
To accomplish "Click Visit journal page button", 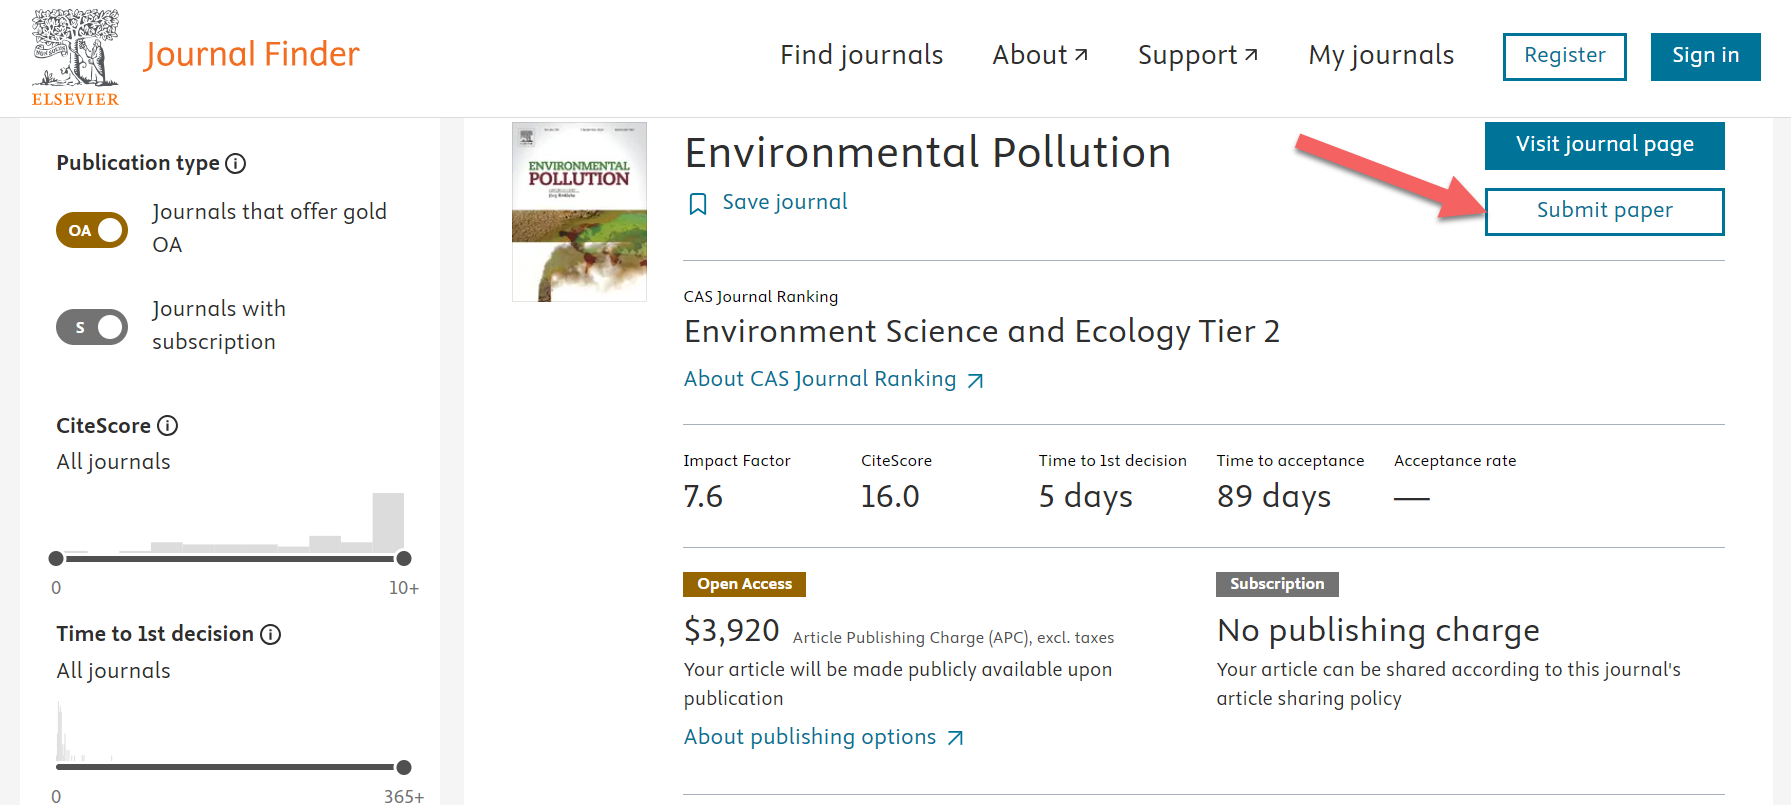I will [x=1605, y=145].
